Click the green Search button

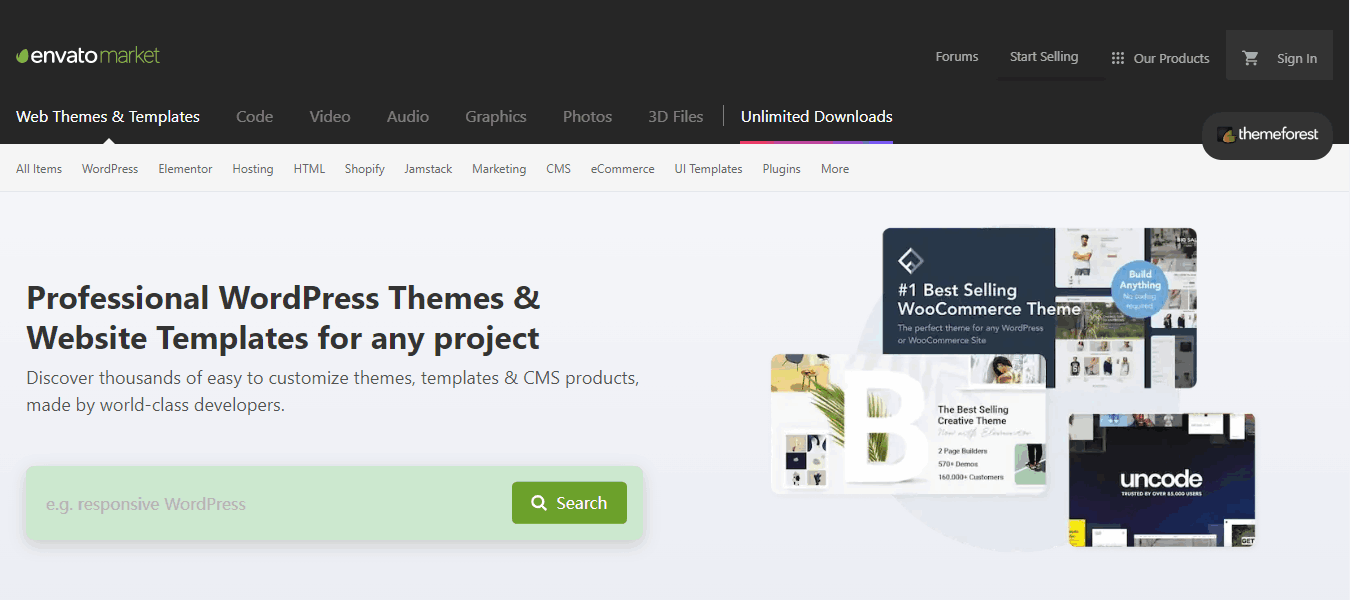[569, 503]
